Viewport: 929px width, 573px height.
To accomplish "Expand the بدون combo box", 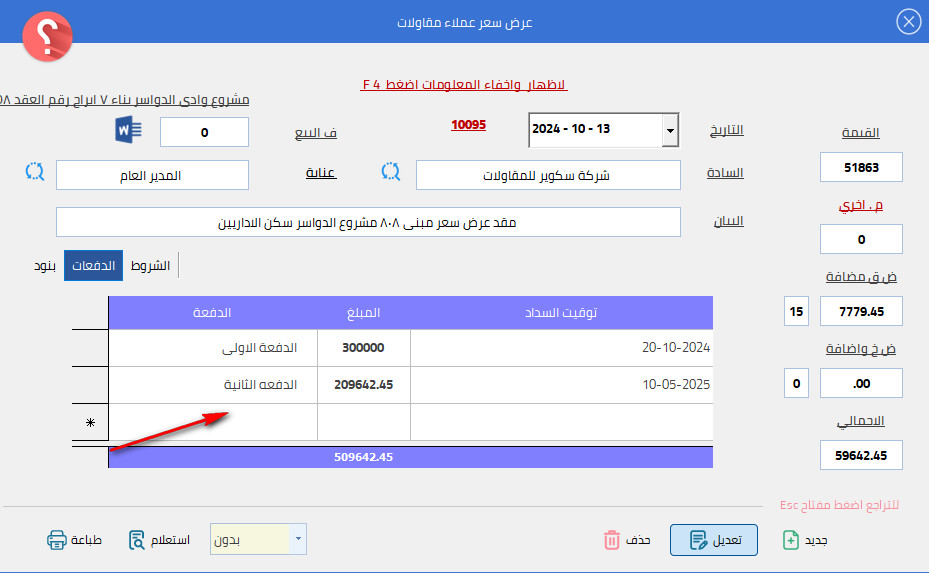I will click(298, 540).
